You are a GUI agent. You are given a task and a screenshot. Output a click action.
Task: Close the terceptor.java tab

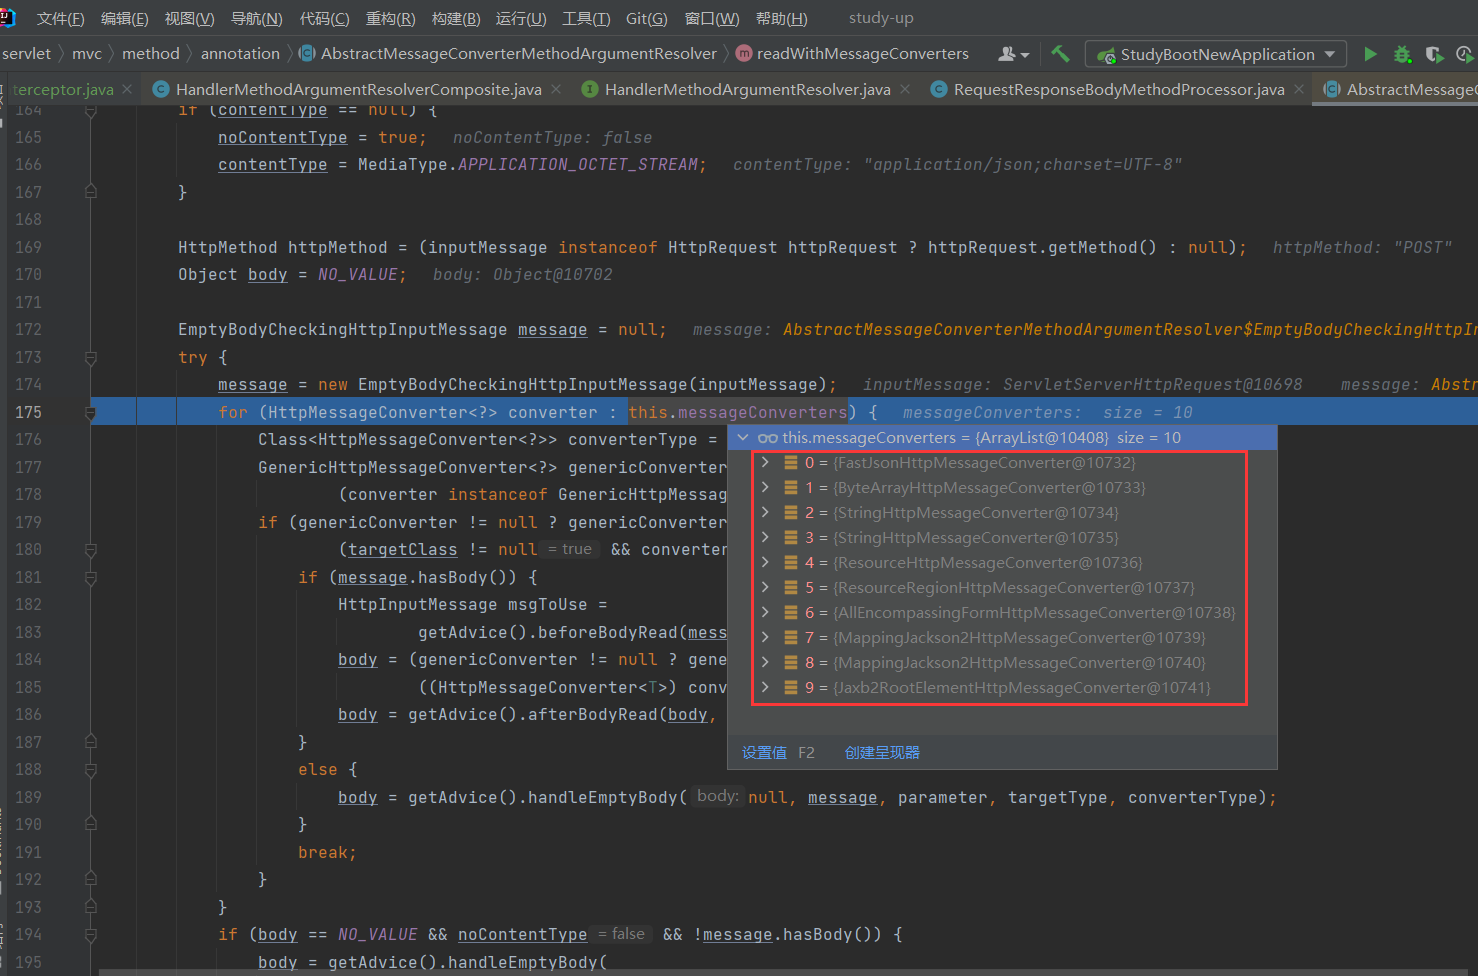point(127,90)
